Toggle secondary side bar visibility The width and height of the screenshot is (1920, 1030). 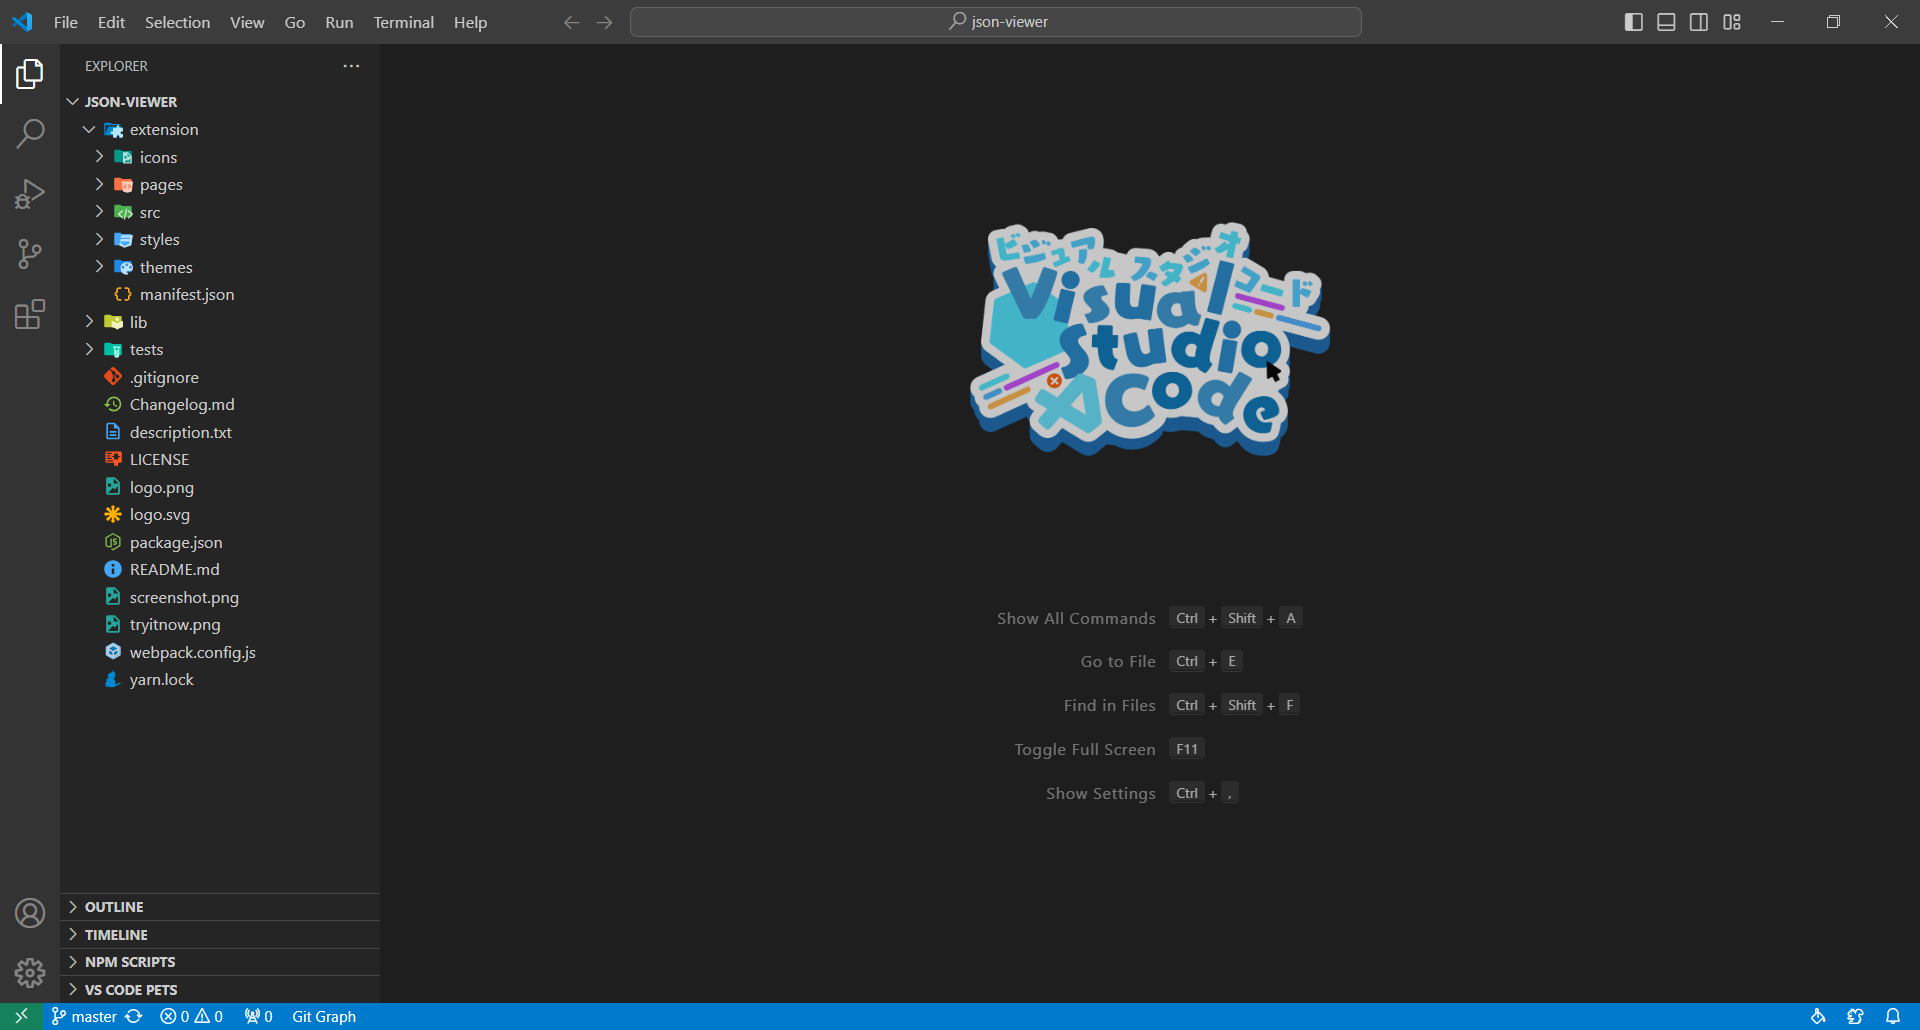(x=1699, y=22)
